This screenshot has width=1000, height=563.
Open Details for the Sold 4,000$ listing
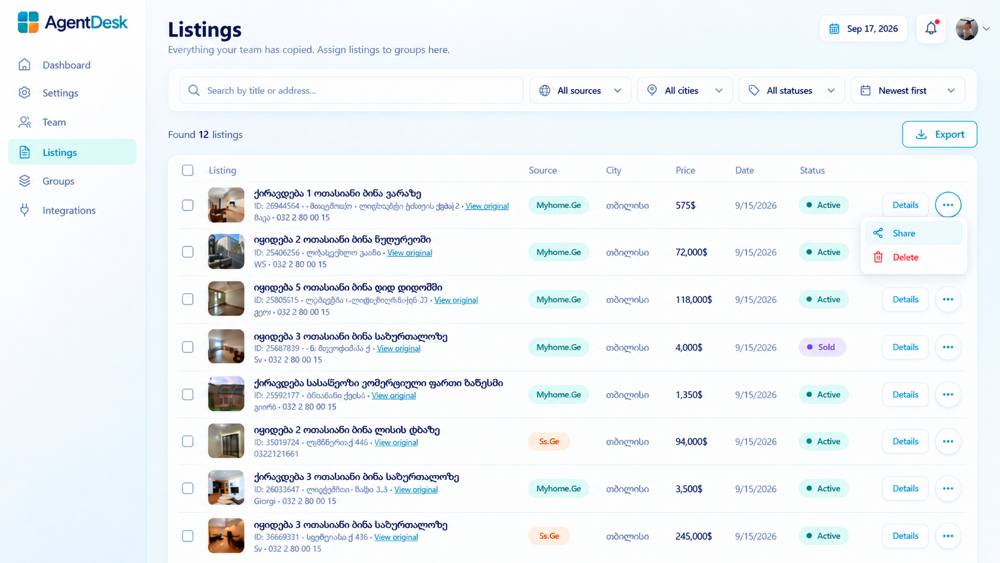pos(905,347)
